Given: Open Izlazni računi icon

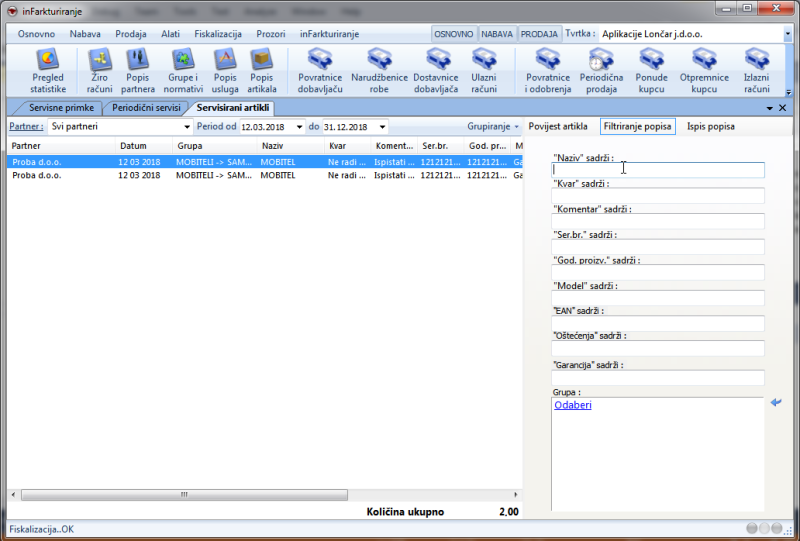Looking at the screenshot, I should 757,71.
